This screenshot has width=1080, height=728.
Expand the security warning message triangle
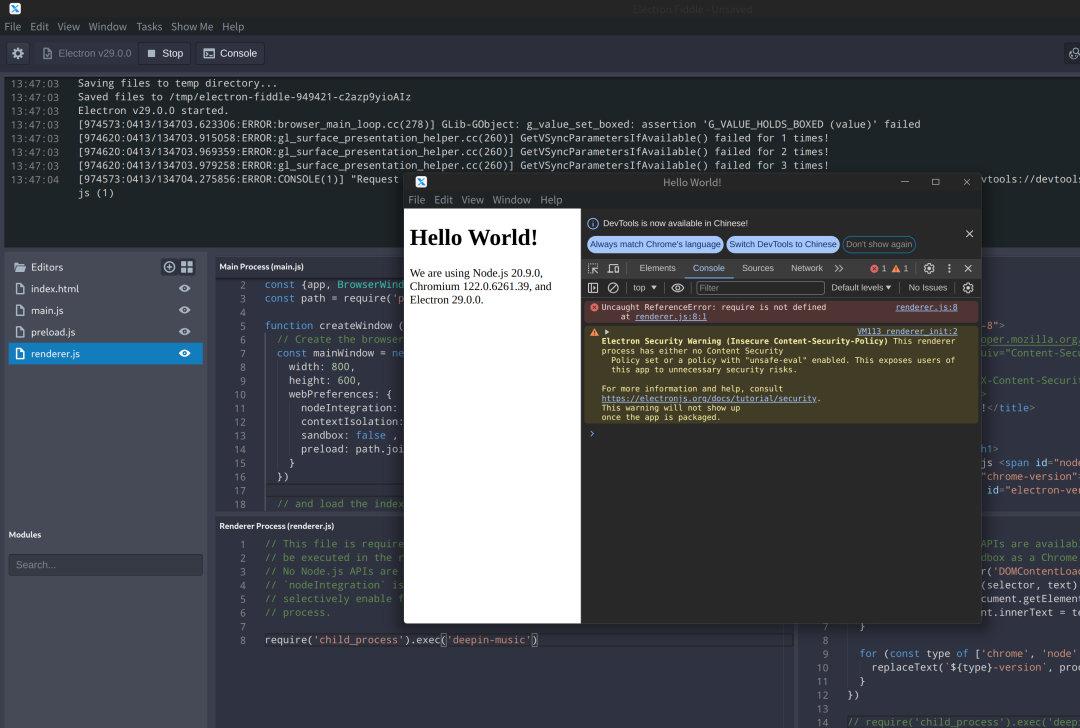[x=607, y=332]
